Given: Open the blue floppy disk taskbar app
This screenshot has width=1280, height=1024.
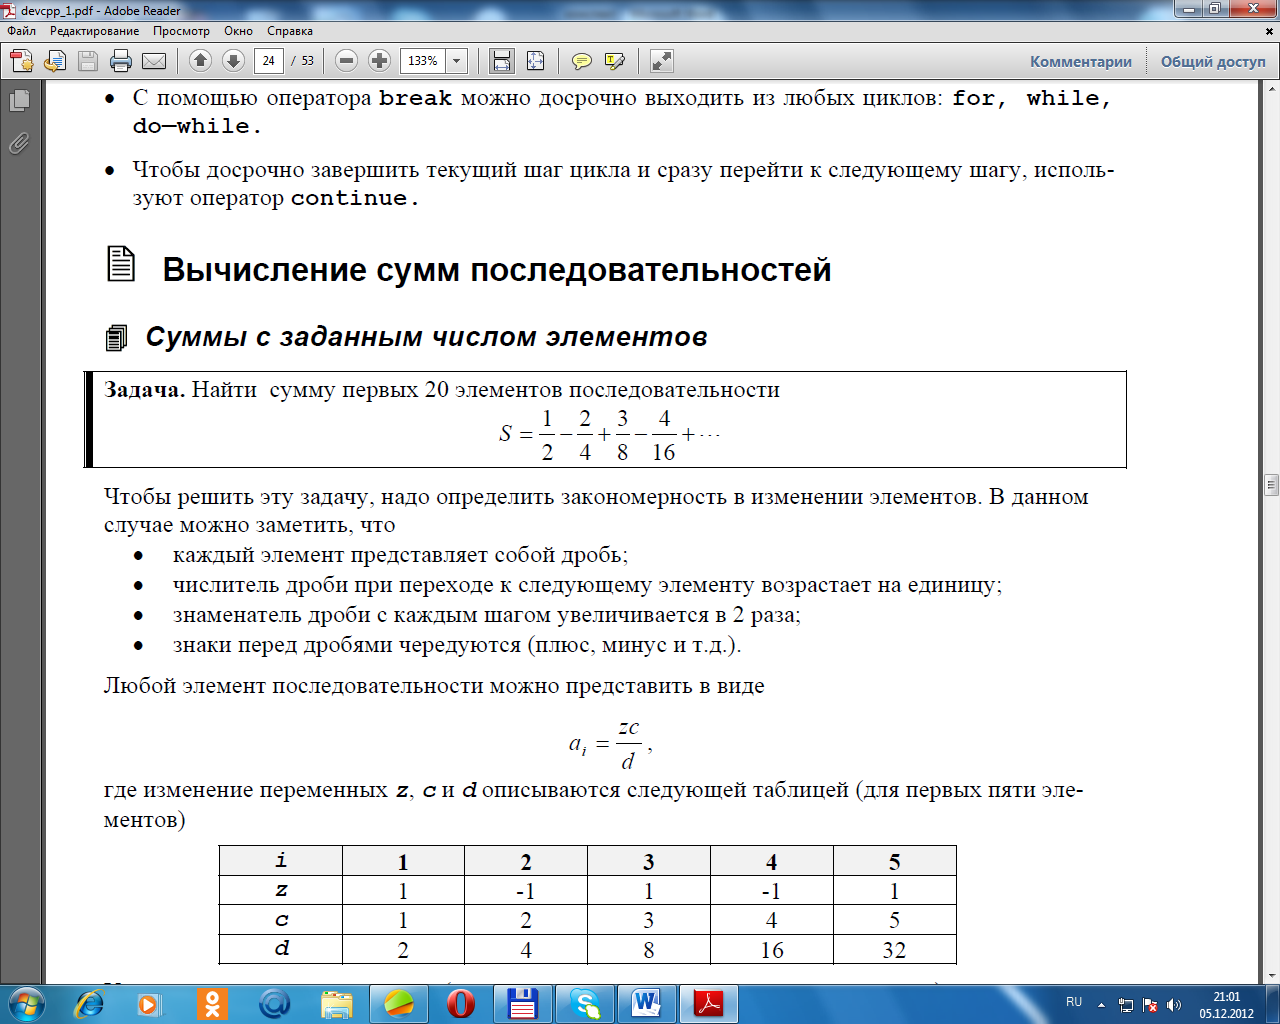Looking at the screenshot, I should pyautogui.click(x=523, y=1003).
